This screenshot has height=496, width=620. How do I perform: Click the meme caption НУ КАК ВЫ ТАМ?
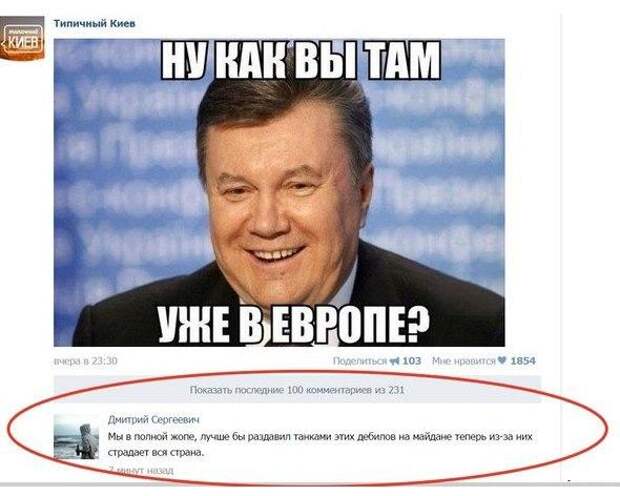pyautogui.click(x=301, y=61)
